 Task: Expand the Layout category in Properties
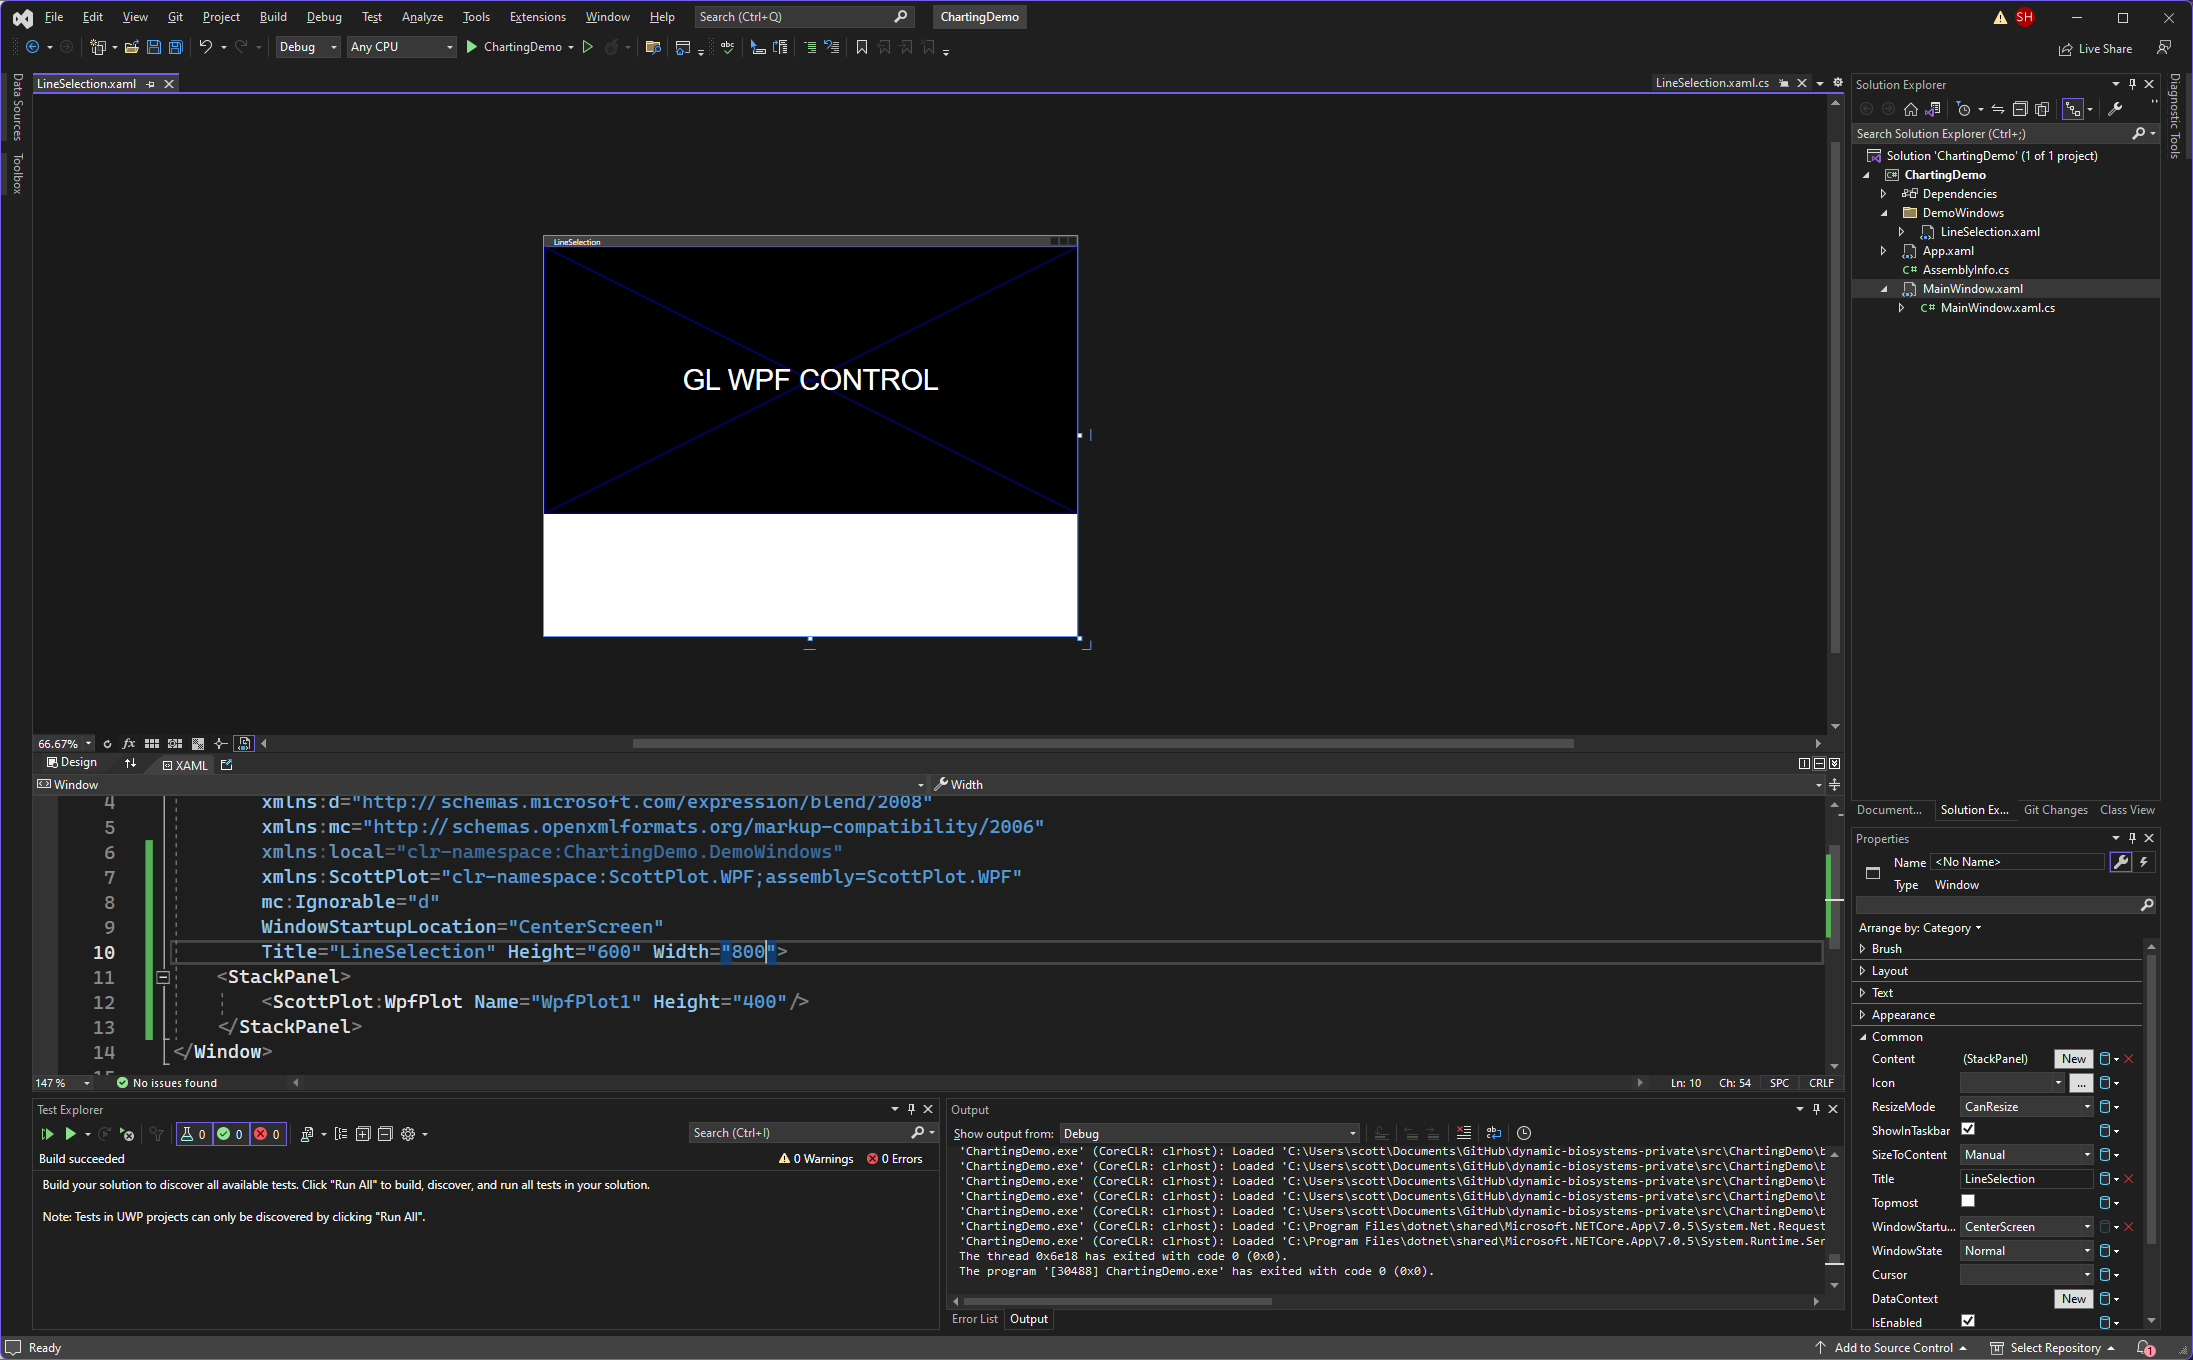1863,971
